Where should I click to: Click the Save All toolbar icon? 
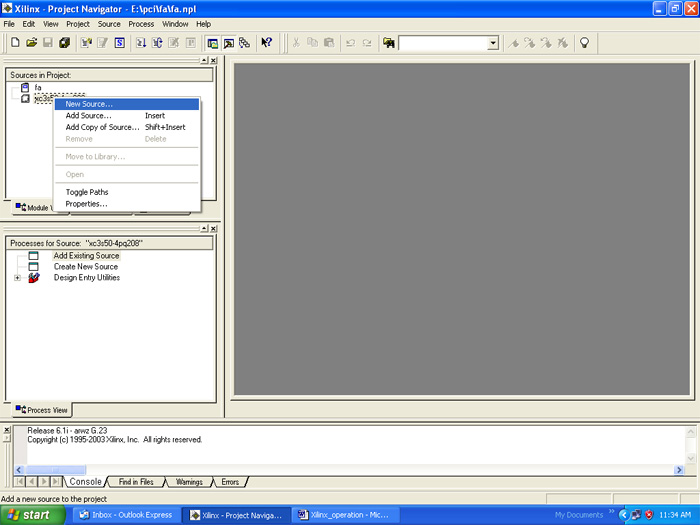(x=64, y=43)
